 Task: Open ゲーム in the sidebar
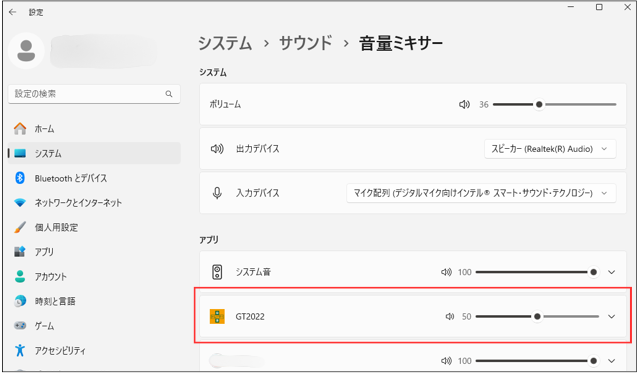94,326
